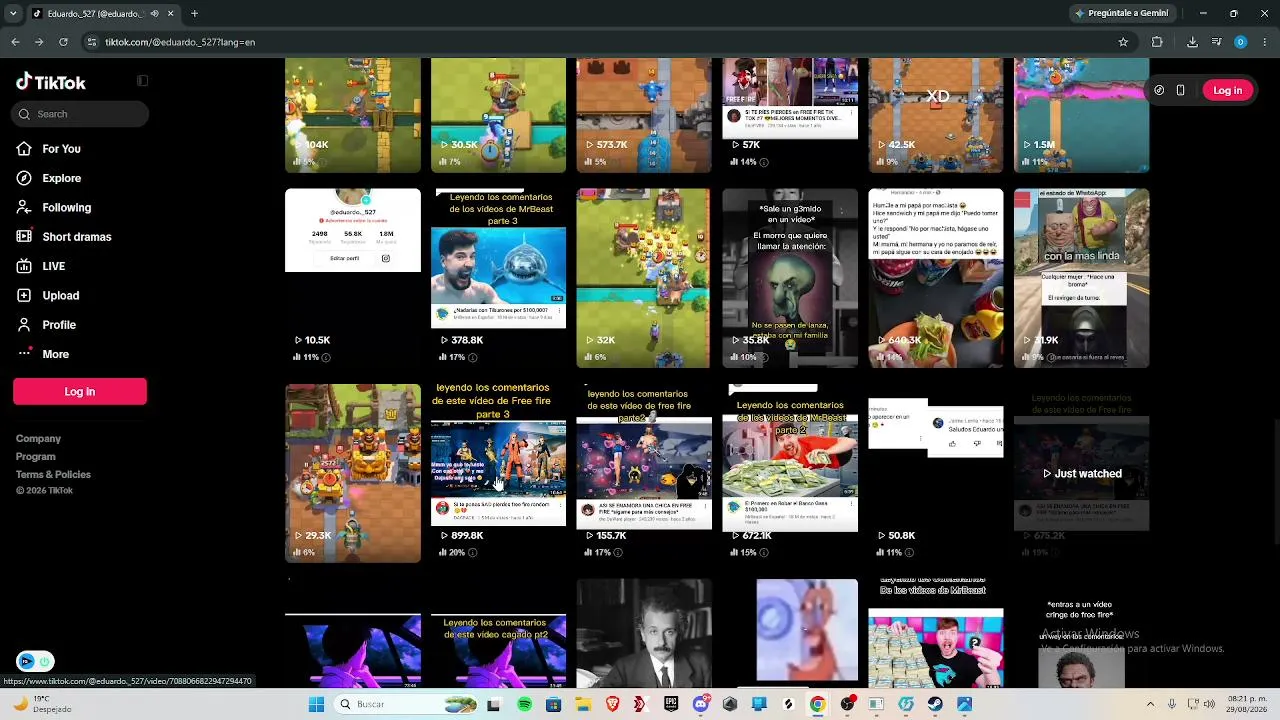This screenshot has height=720, width=1280.
Task: Open the TikTok logo home link
Action: tap(51, 82)
